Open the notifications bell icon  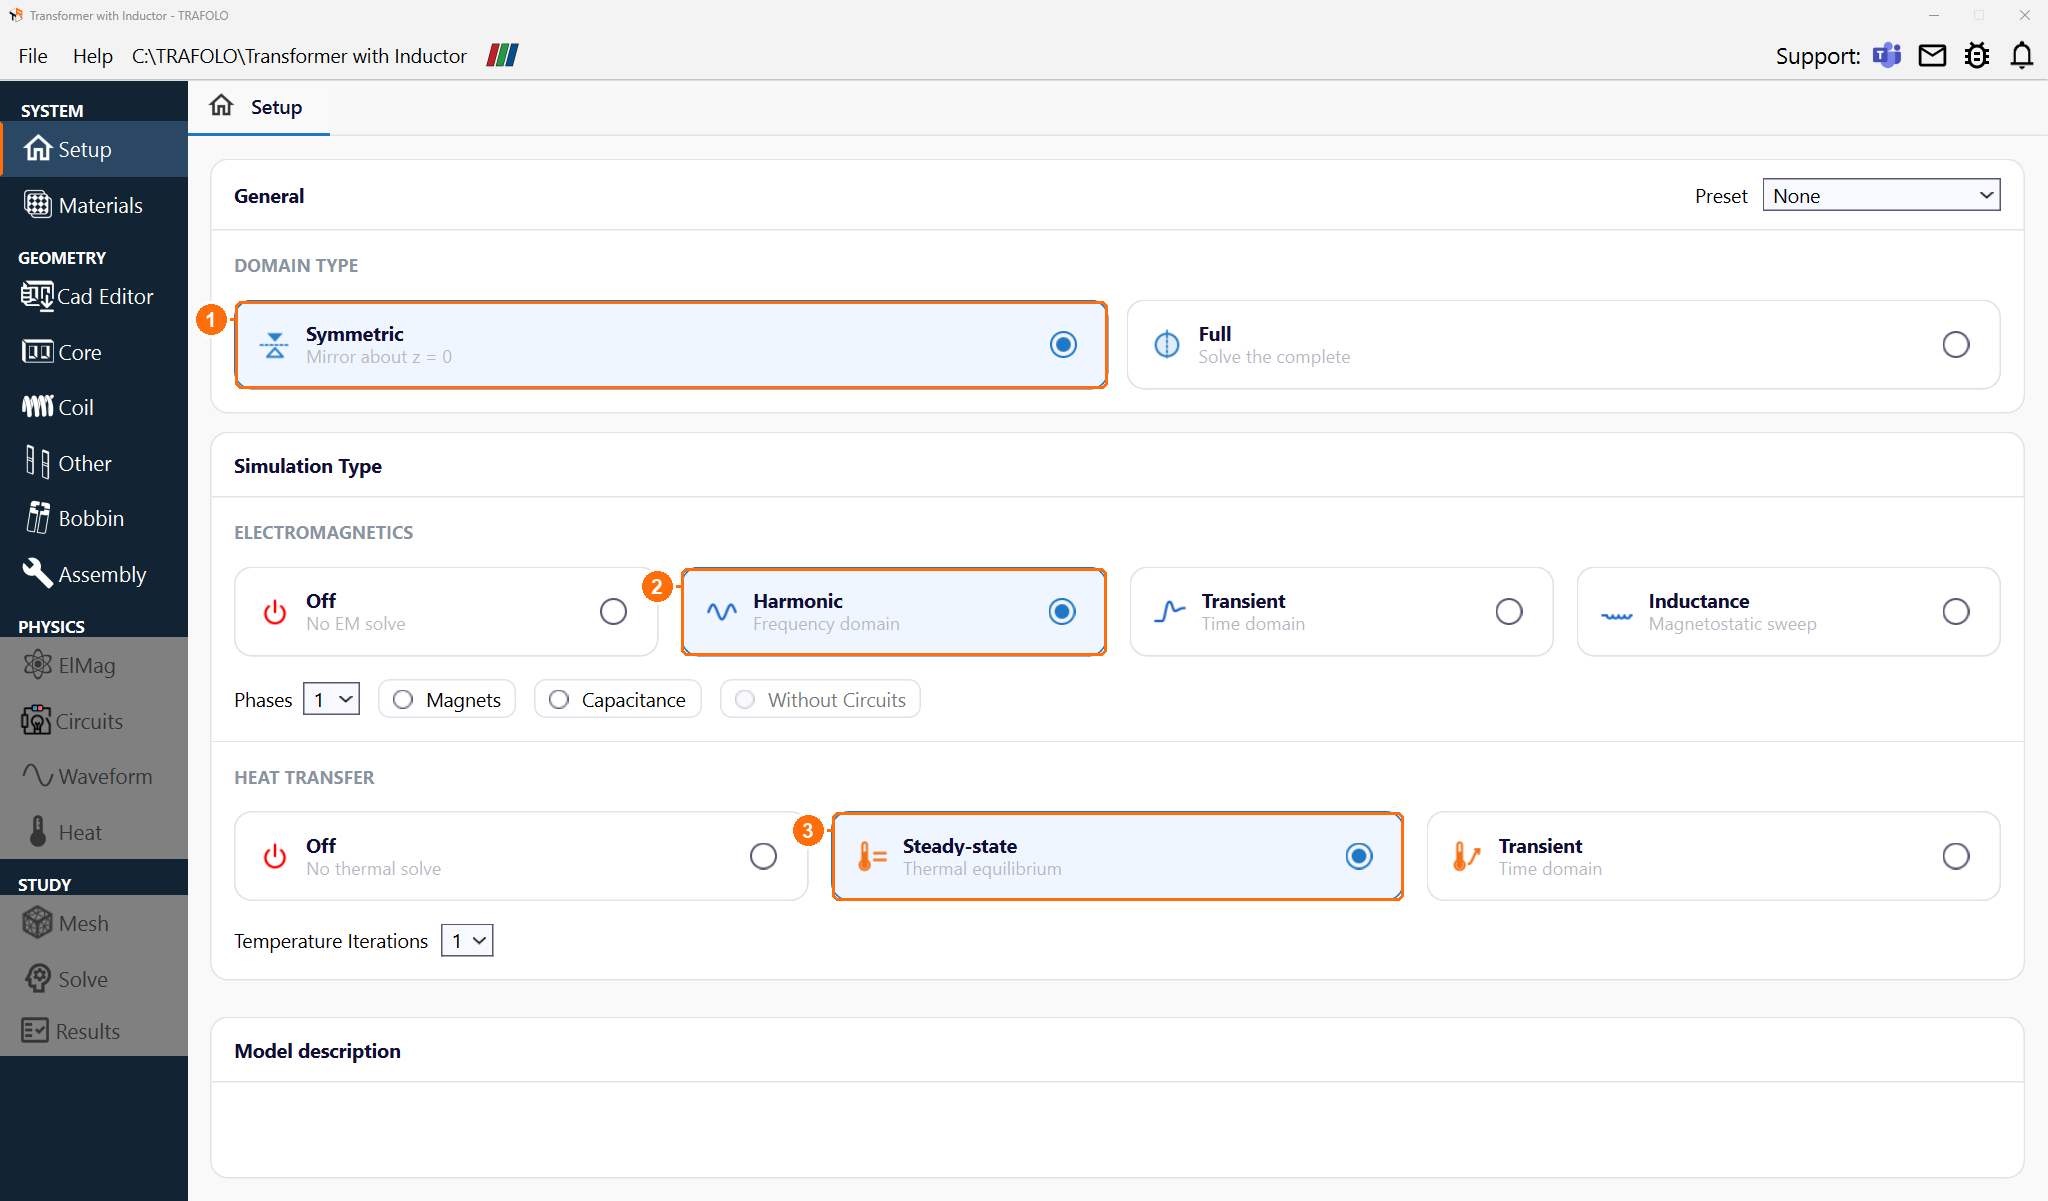[2022, 55]
